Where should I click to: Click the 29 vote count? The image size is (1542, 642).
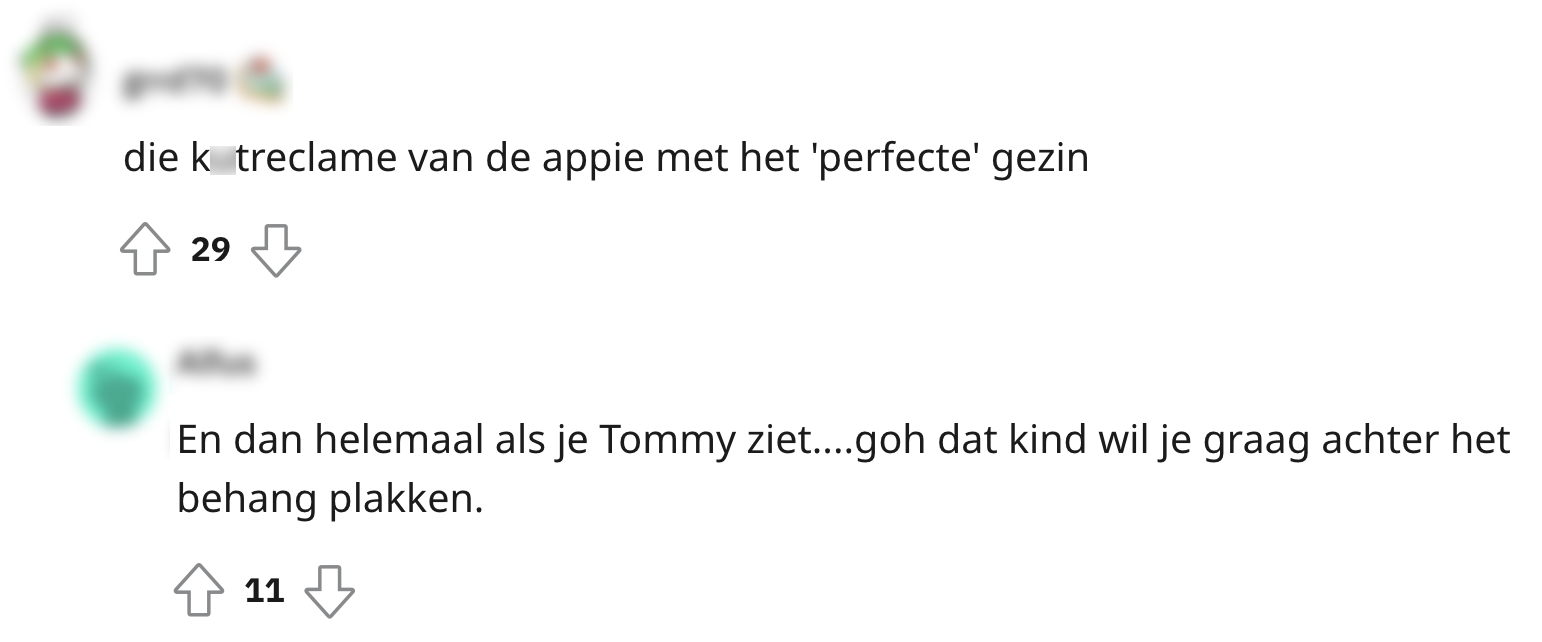210,249
